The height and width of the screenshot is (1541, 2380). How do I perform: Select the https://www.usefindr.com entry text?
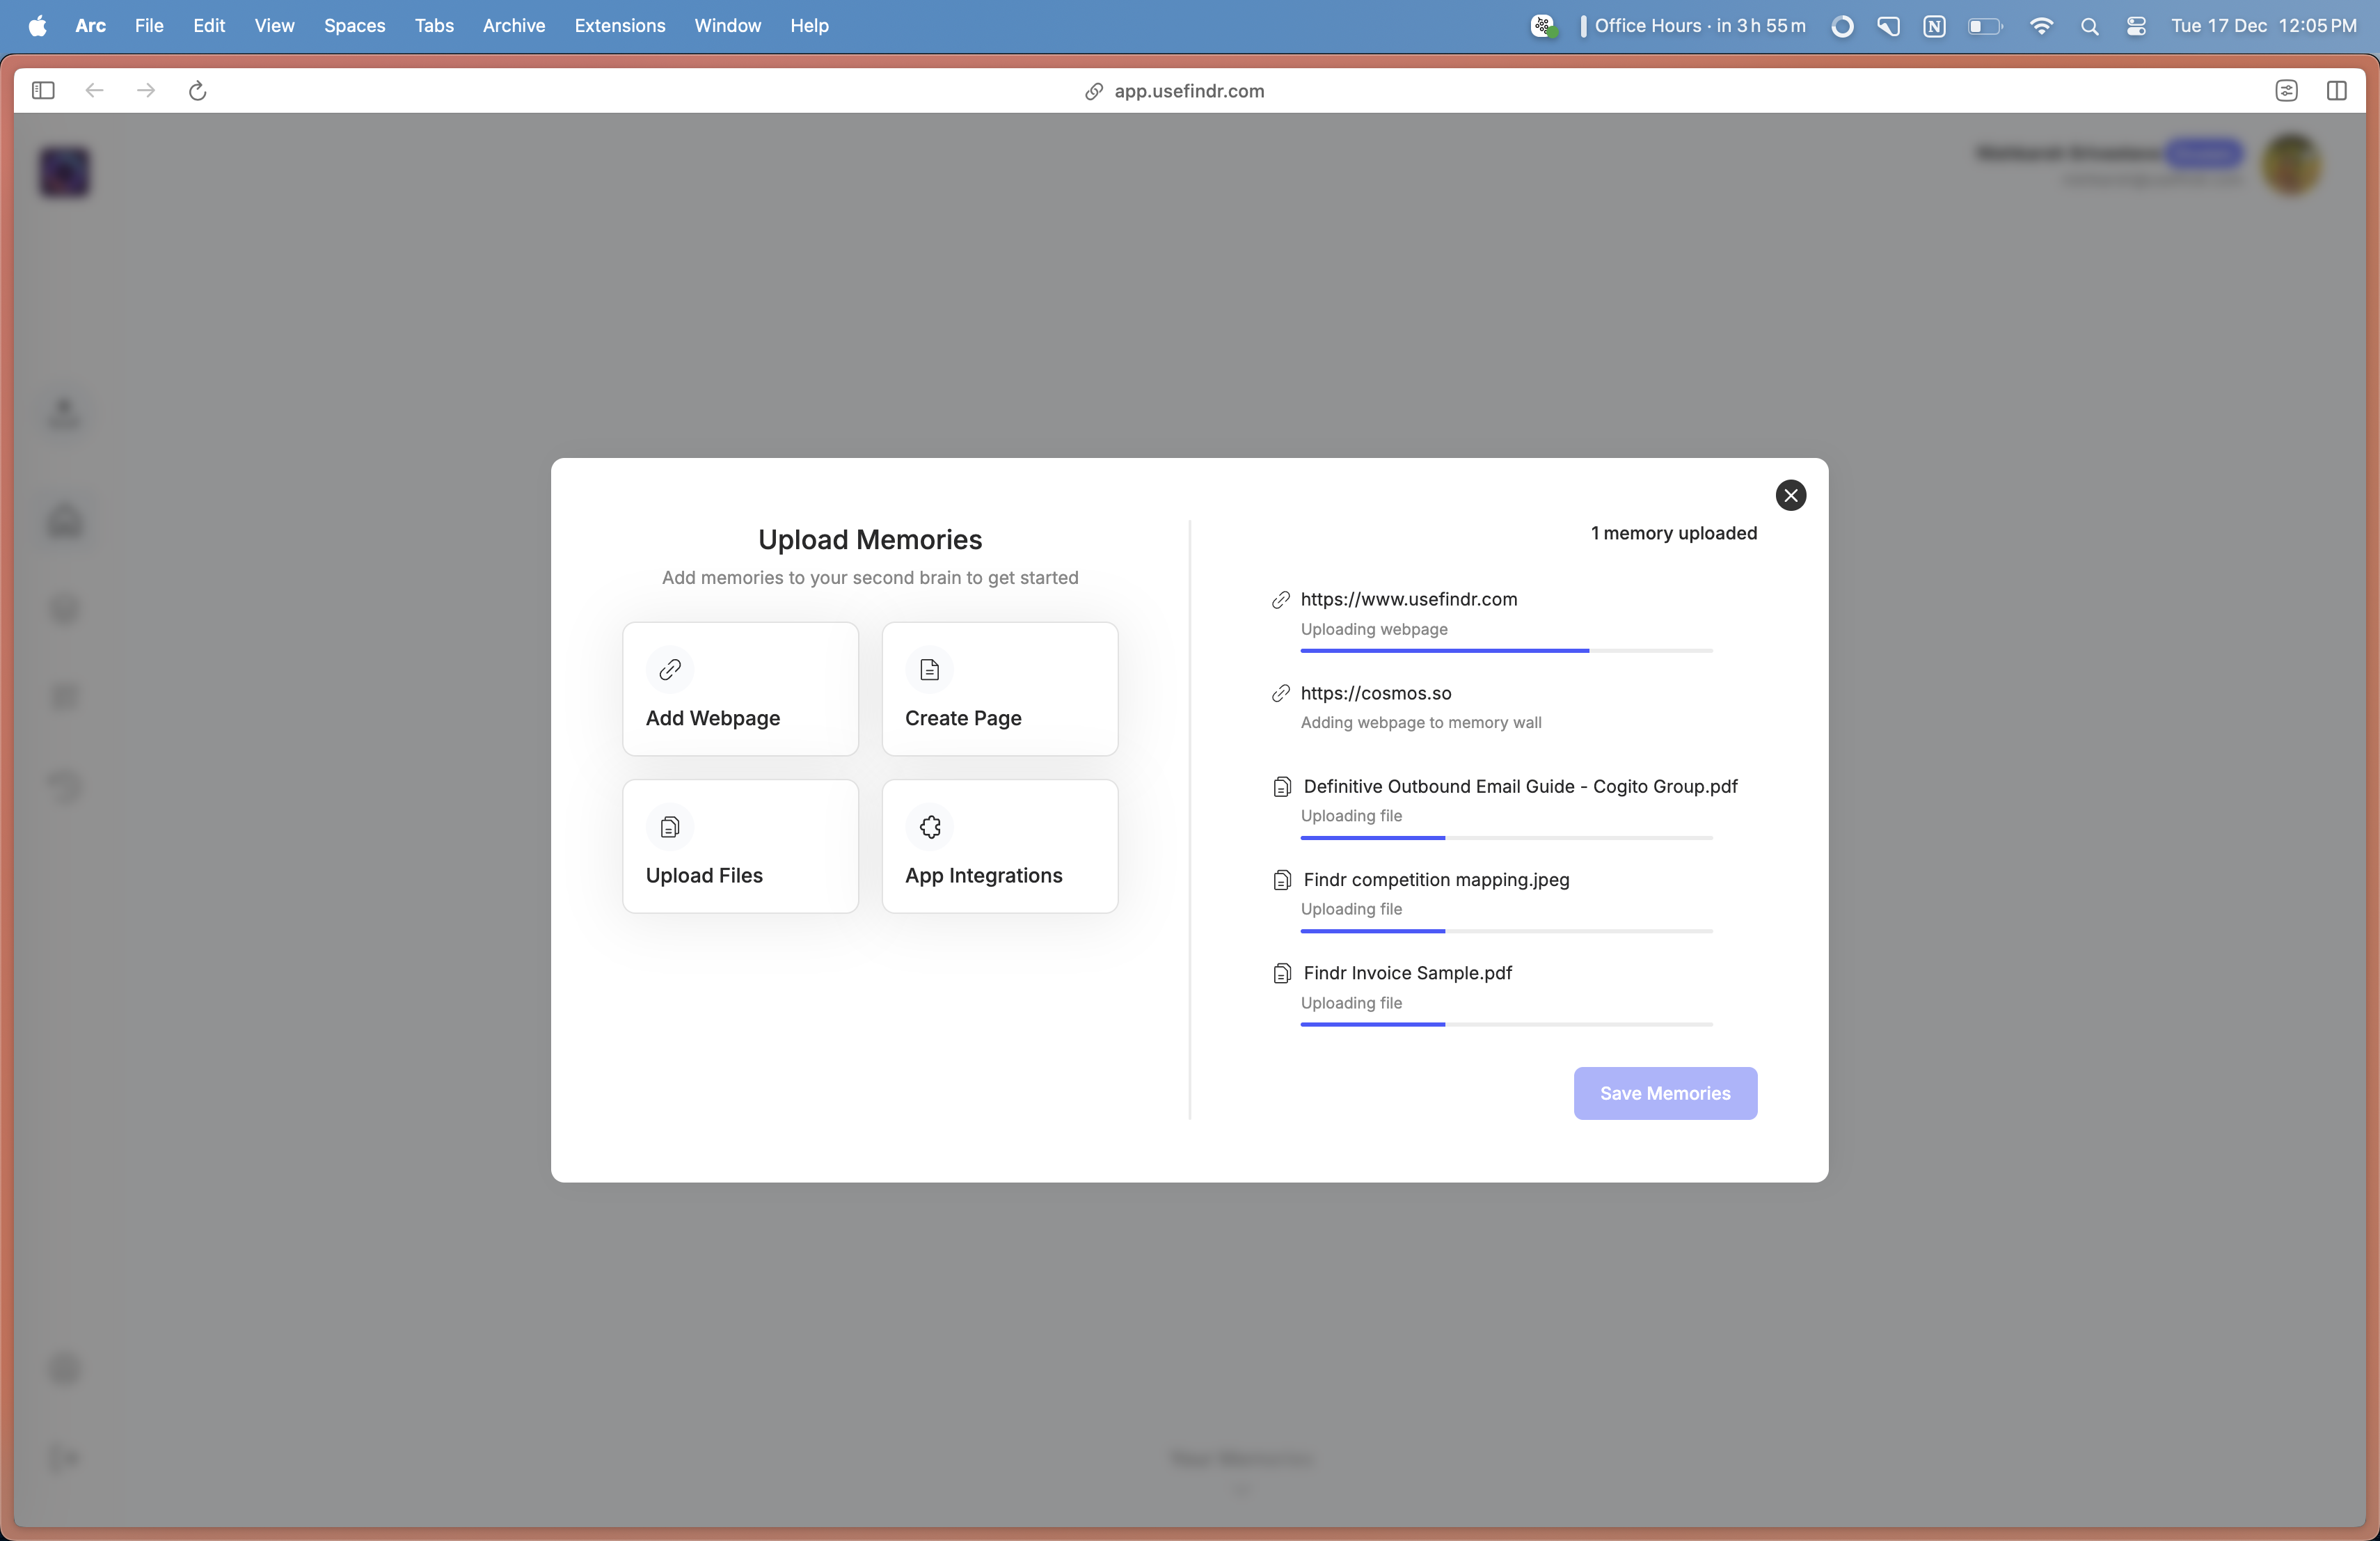tap(1409, 599)
